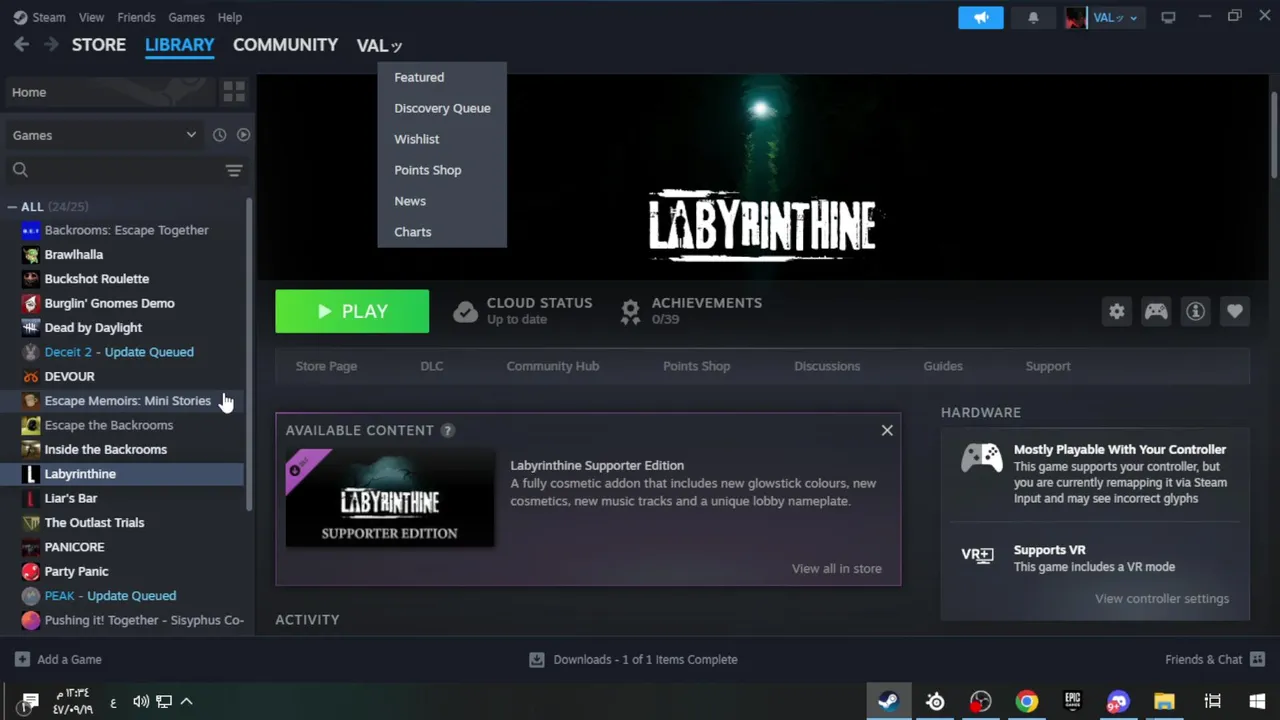1280x720 pixels.
Task: Show hidden system tray icons chevron
Action: pyautogui.click(x=186, y=701)
